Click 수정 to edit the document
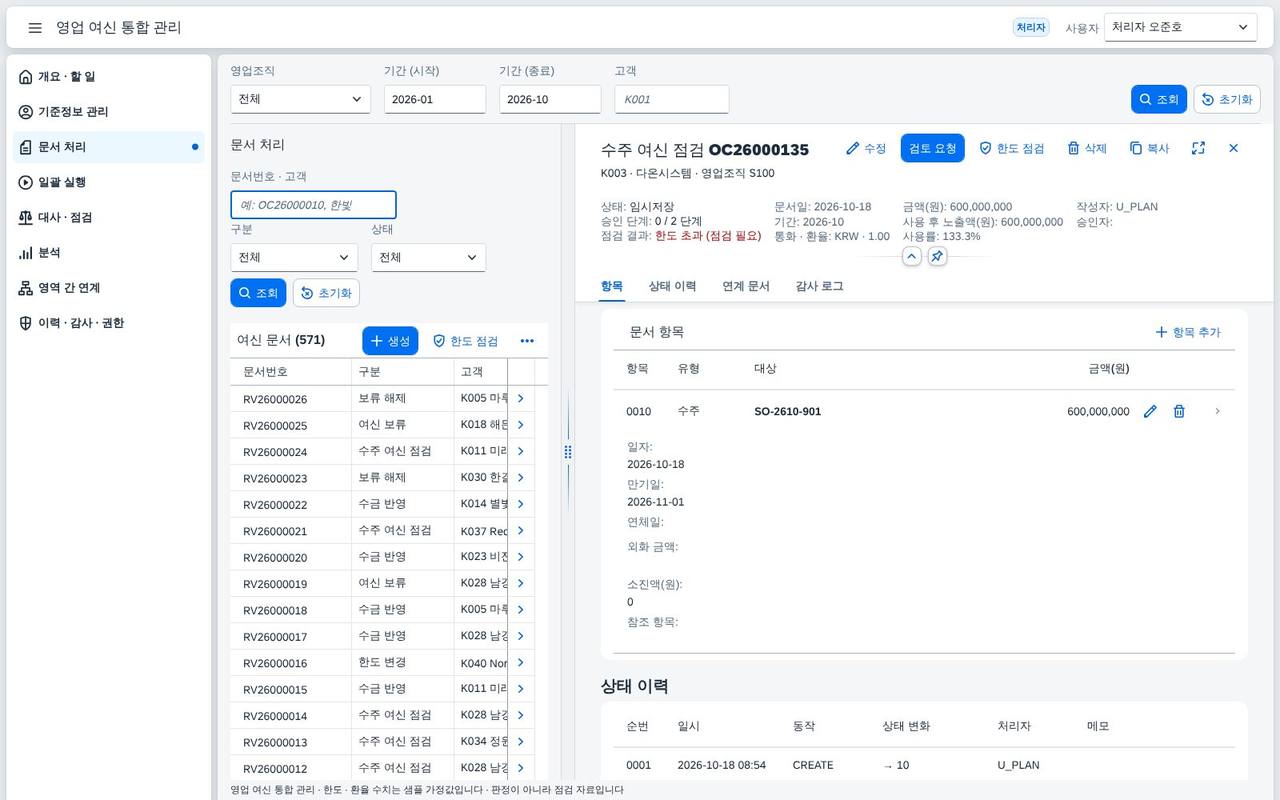Viewport: 1280px width, 800px height. pos(866,148)
